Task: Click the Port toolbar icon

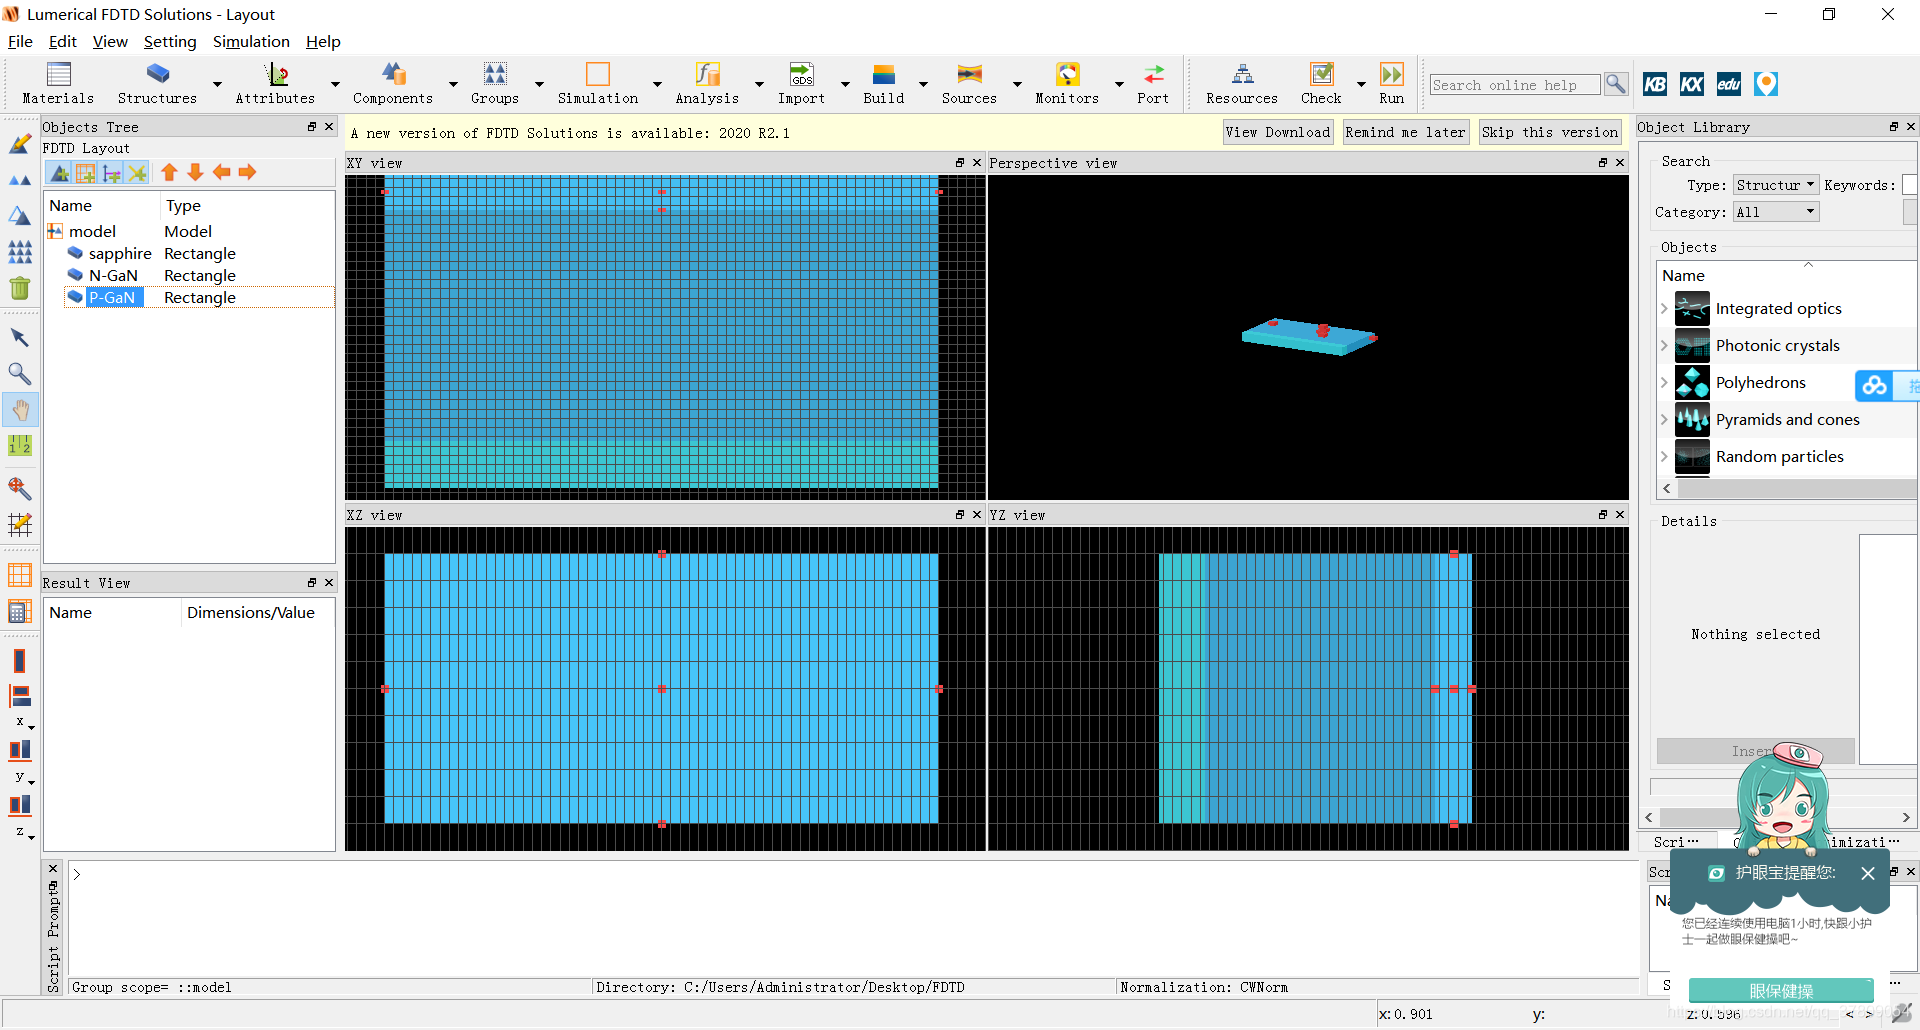Action: [x=1153, y=83]
